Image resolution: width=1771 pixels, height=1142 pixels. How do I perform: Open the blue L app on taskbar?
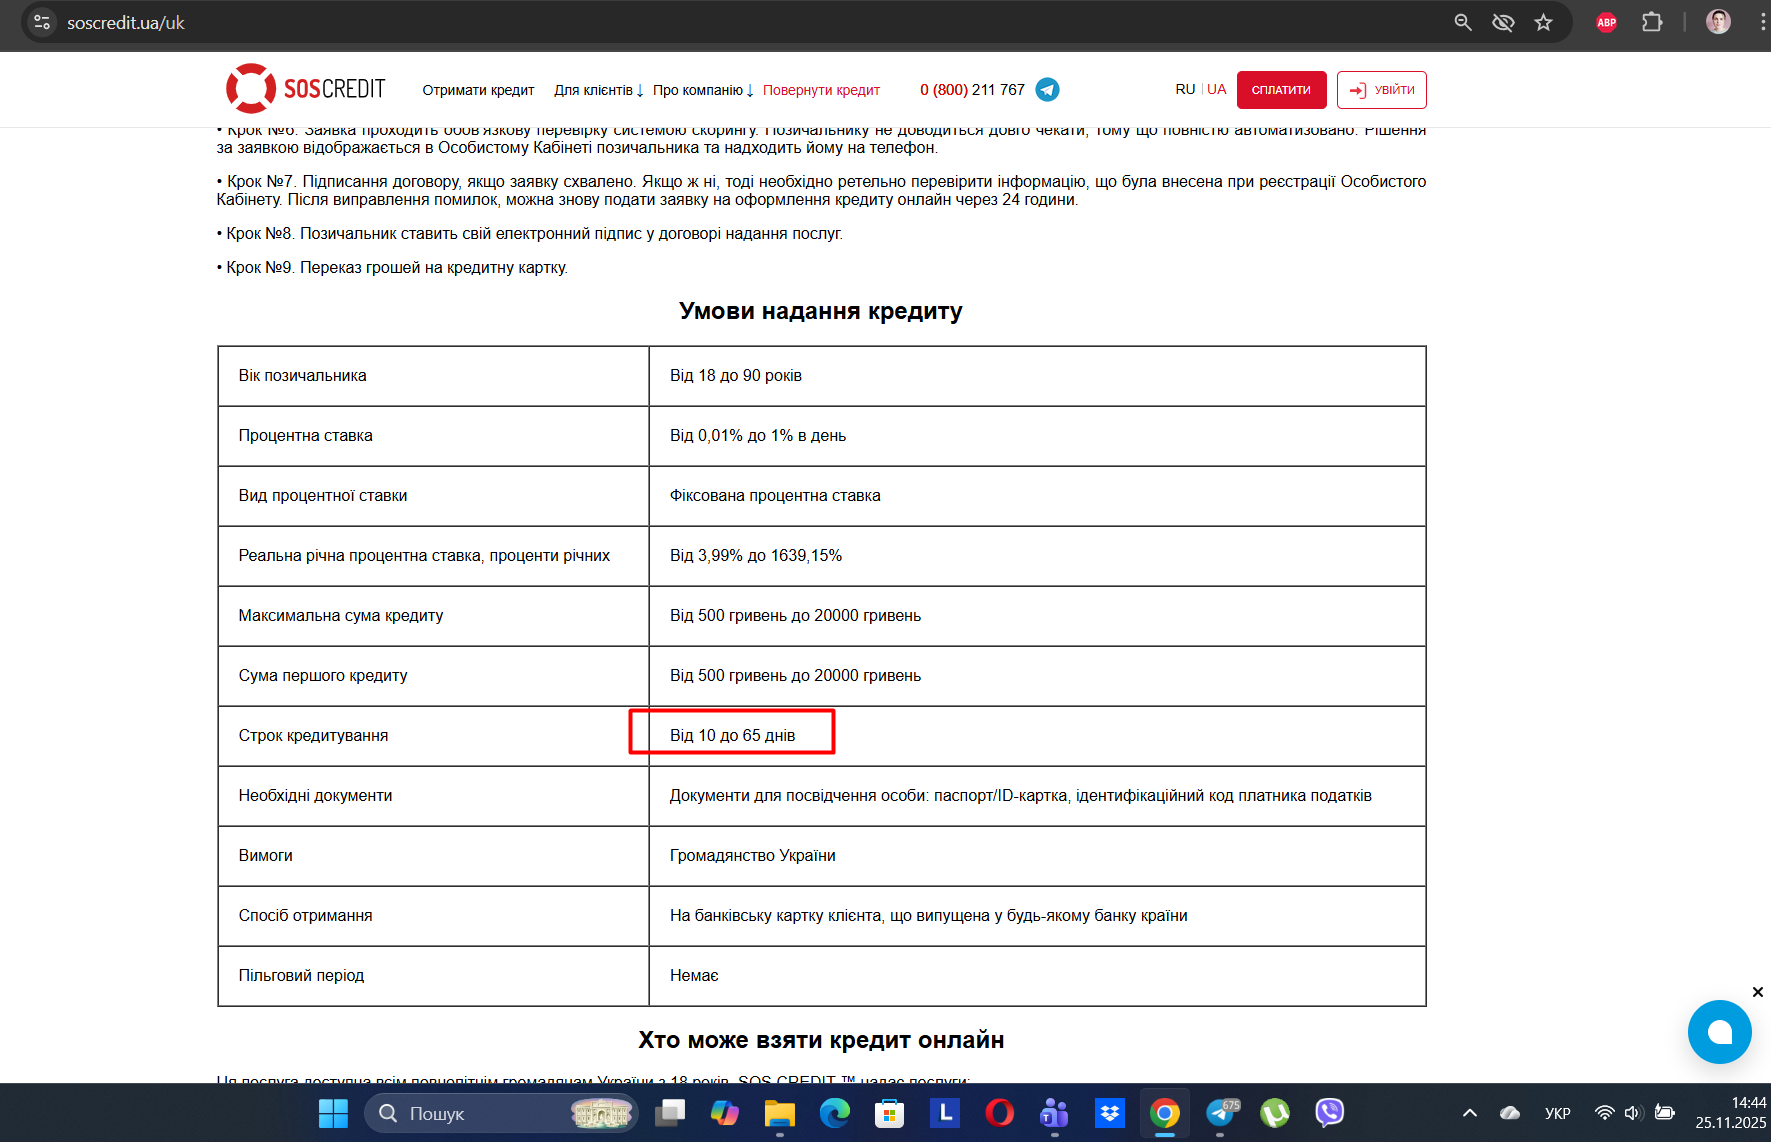944,1112
